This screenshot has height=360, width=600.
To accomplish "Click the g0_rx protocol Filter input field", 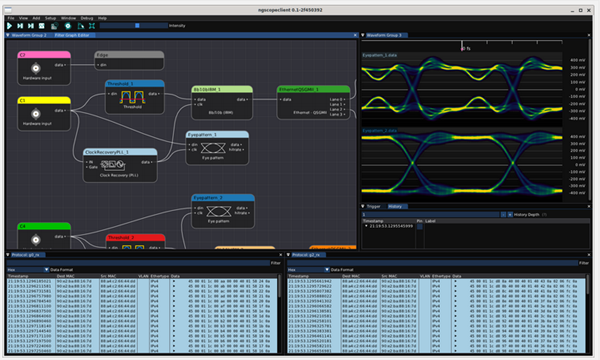I will pyautogui.click(x=138, y=263).
